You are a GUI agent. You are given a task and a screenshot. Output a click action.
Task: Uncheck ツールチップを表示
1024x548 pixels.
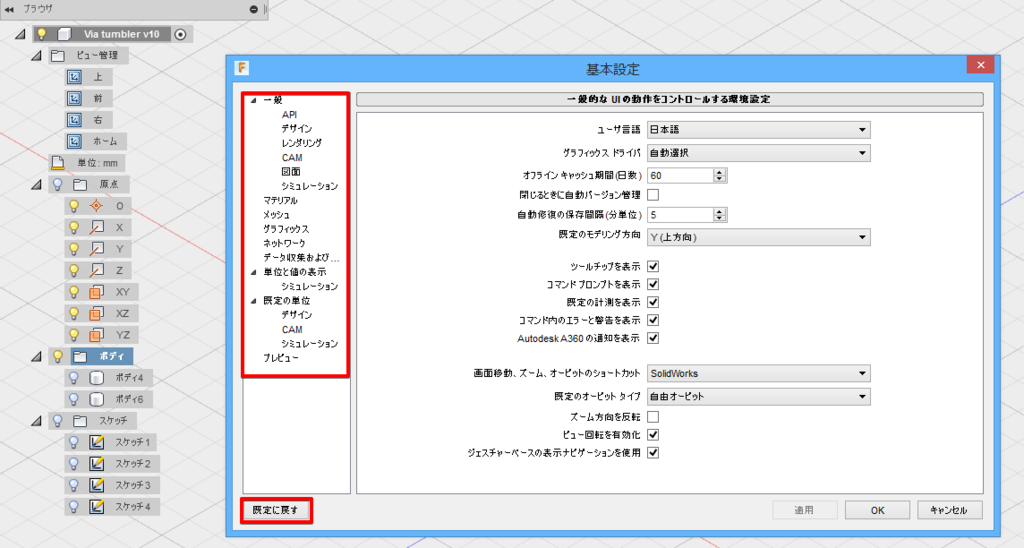pyautogui.click(x=653, y=266)
